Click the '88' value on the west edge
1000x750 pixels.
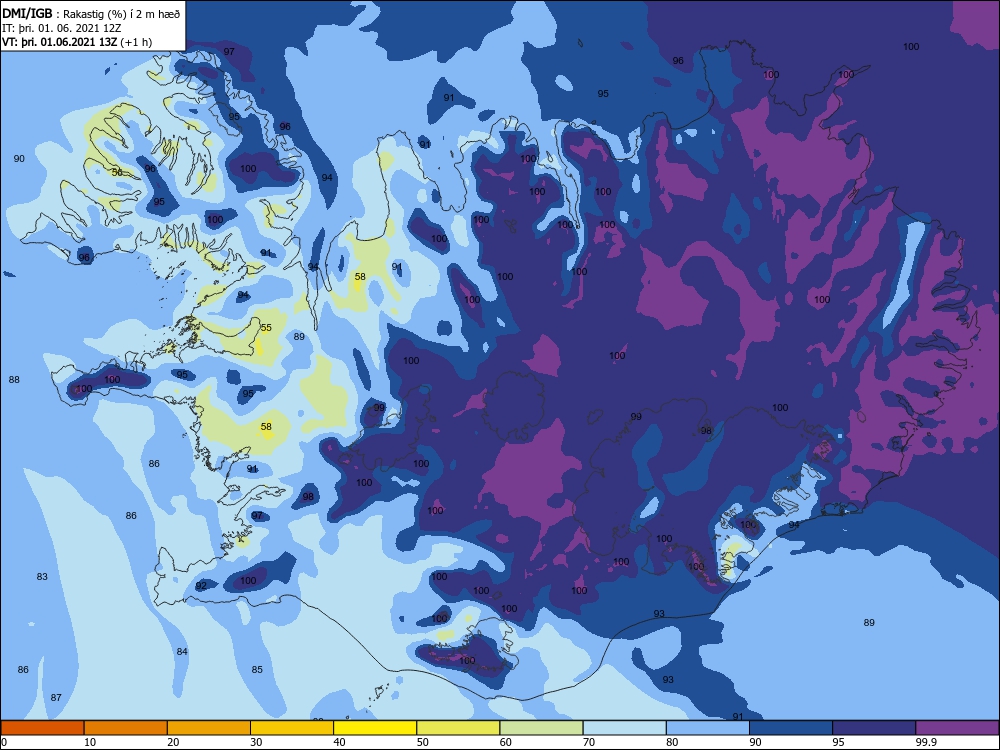tap(14, 379)
